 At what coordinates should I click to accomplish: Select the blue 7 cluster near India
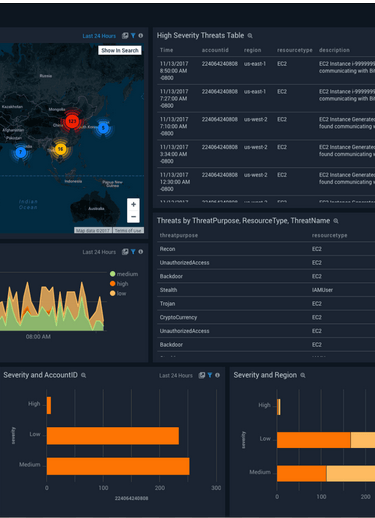(21, 152)
